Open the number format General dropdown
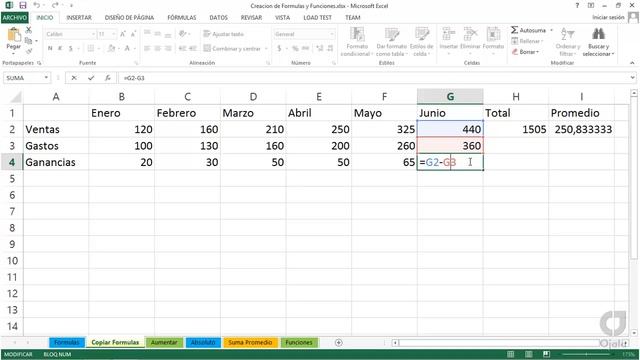 (332, 34)
